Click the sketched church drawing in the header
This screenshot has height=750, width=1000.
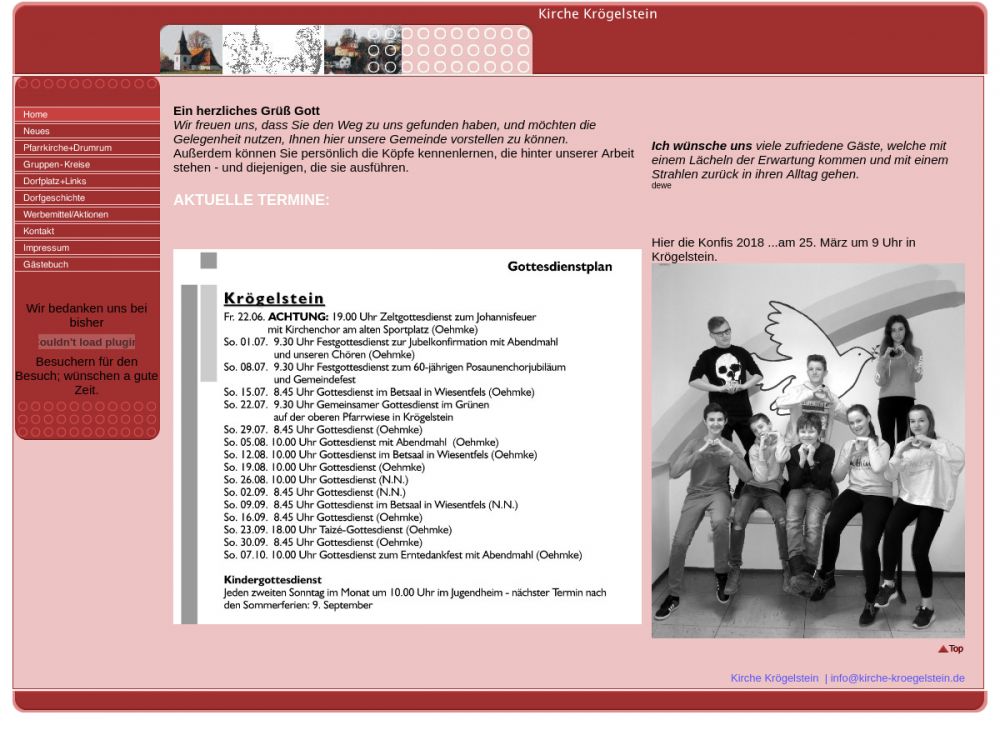tap(272, 50)
